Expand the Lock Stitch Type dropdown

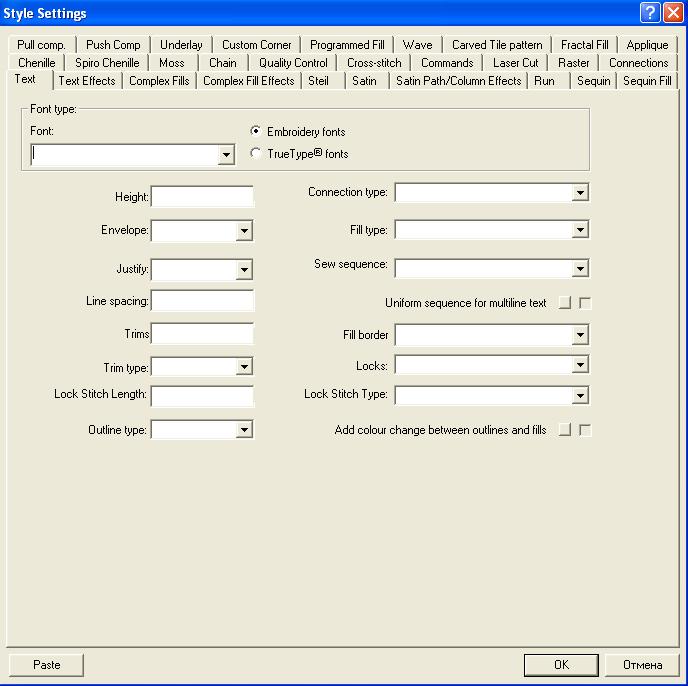click(x=580, y=395)
